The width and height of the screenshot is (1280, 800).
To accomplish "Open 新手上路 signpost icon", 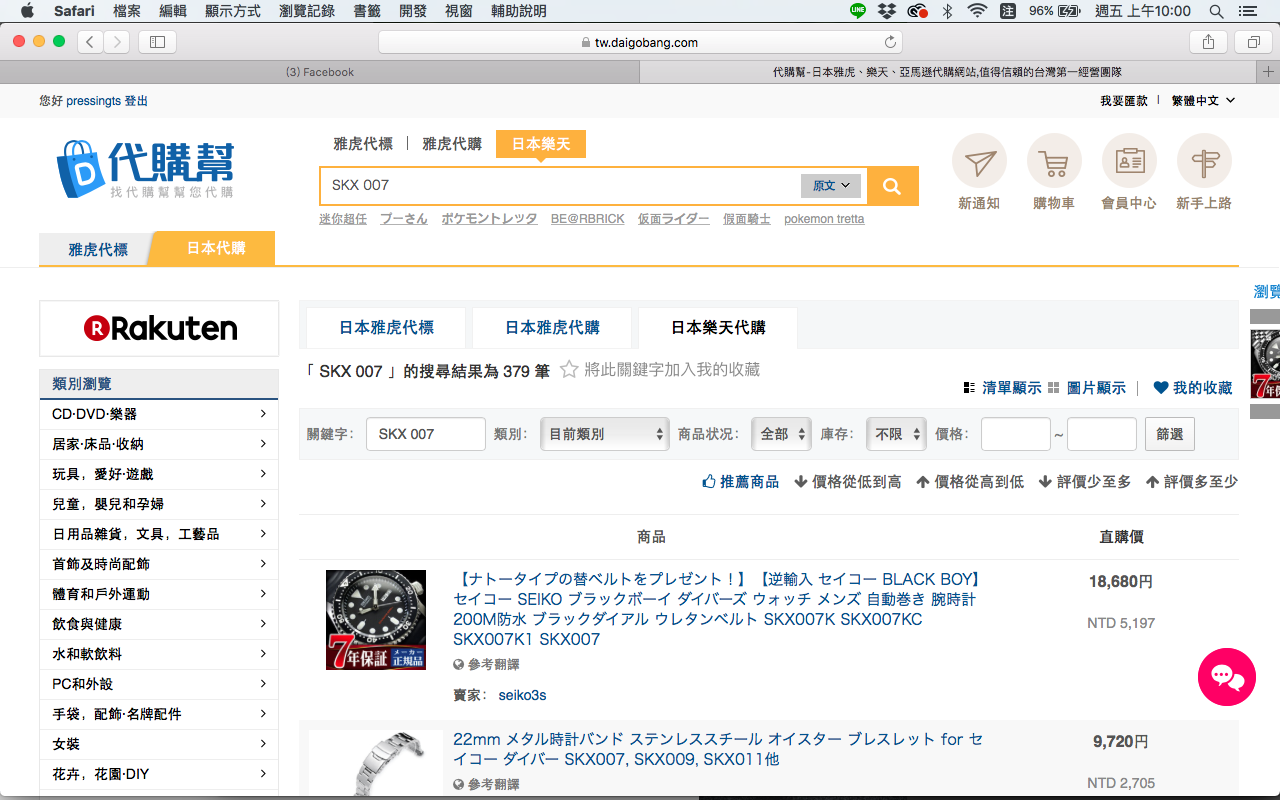I will (x=1204, y=161).
